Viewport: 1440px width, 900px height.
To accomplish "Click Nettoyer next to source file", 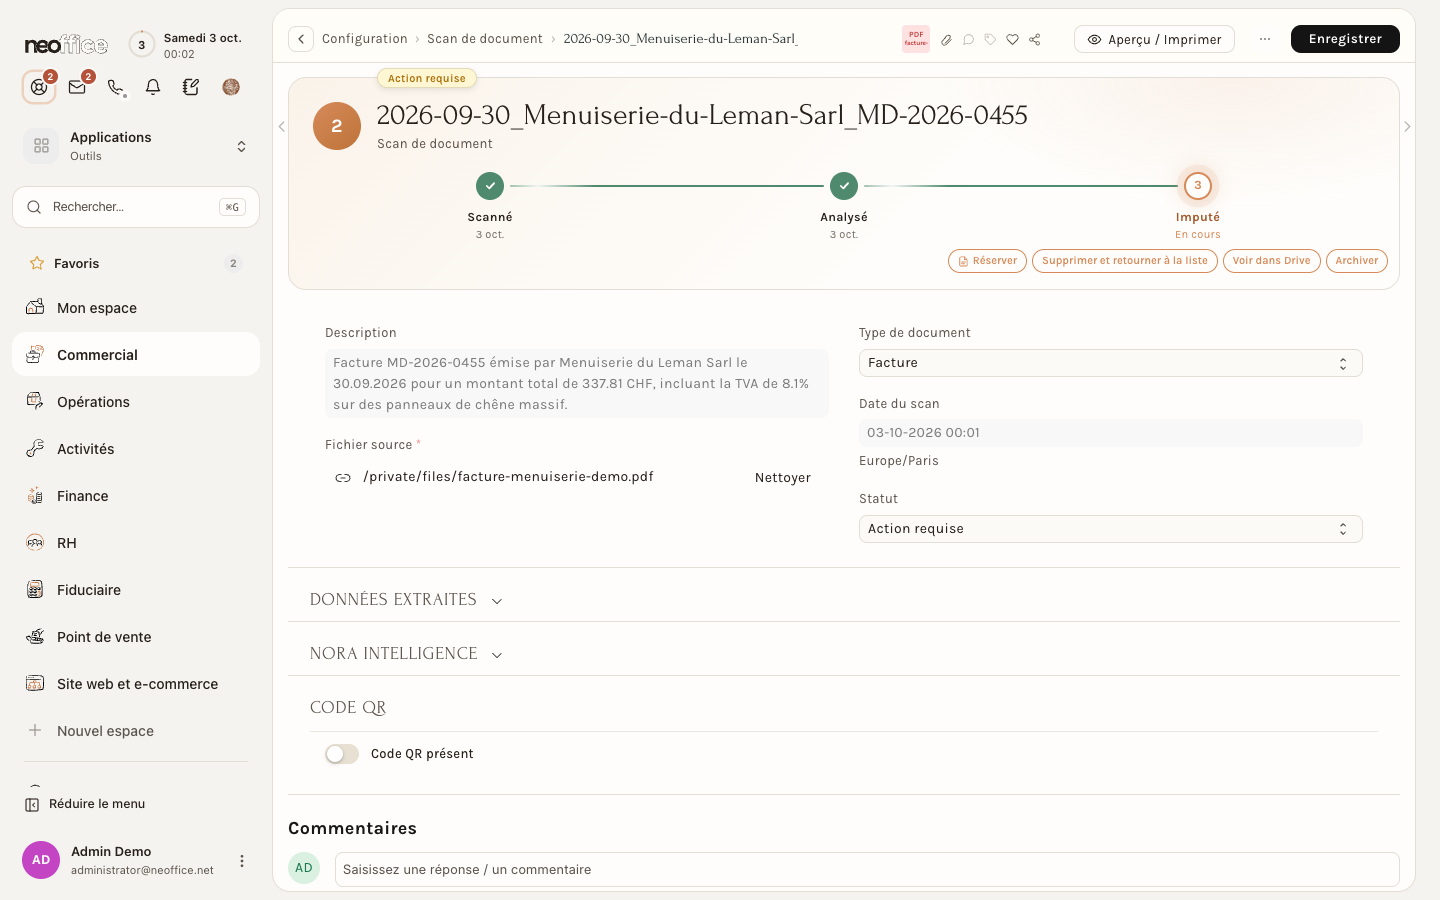I will pos(783,478).
